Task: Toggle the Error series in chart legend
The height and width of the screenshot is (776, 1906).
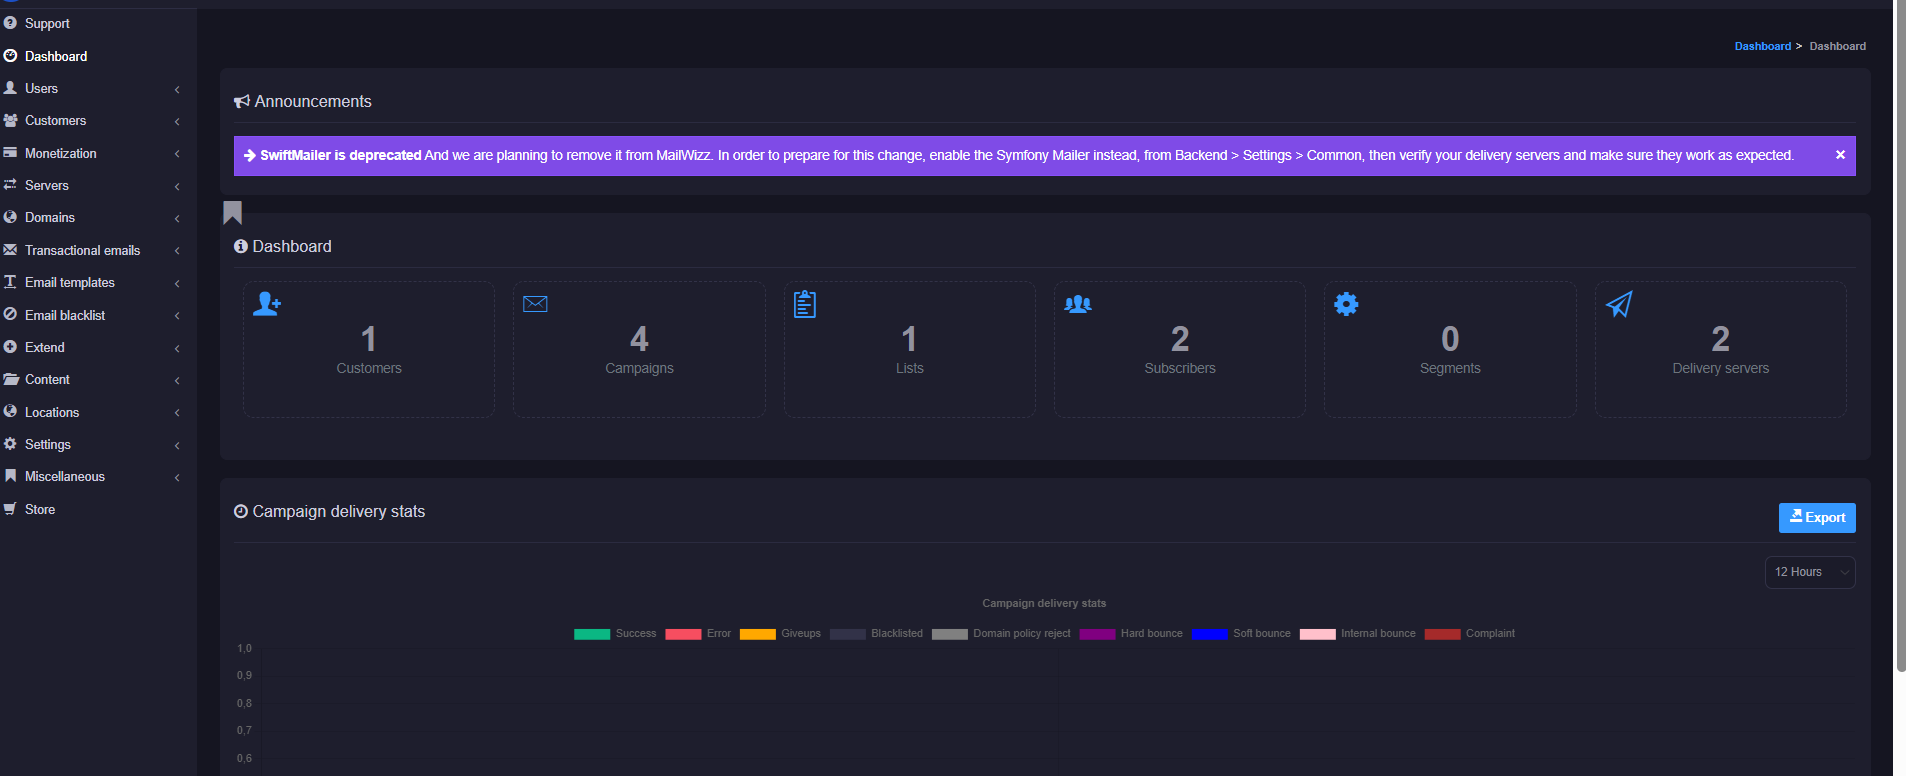Action: [698, 634]
